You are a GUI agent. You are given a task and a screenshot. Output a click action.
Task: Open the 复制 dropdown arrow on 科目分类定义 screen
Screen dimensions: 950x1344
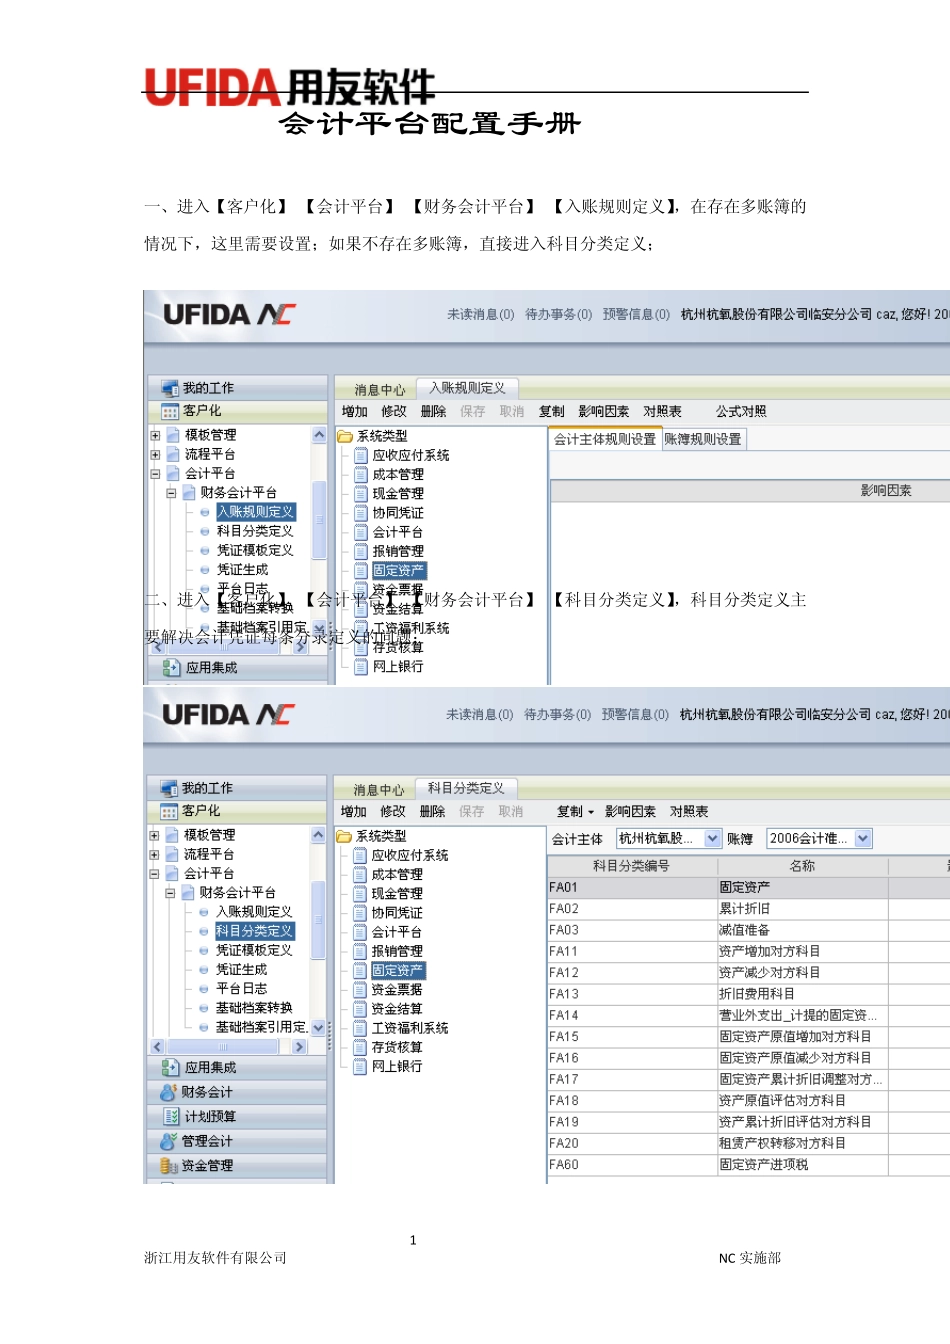pyautogui.click(x=591, y=812)
